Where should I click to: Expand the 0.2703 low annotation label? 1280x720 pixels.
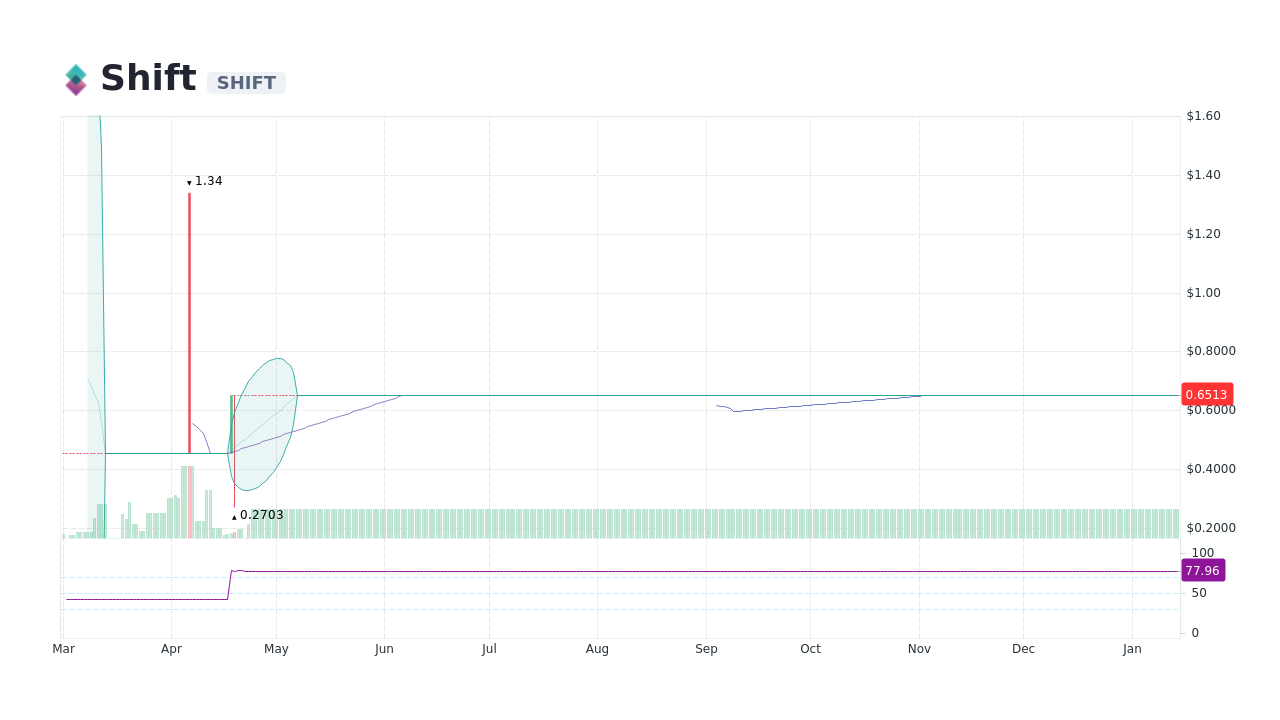(262, 514)
